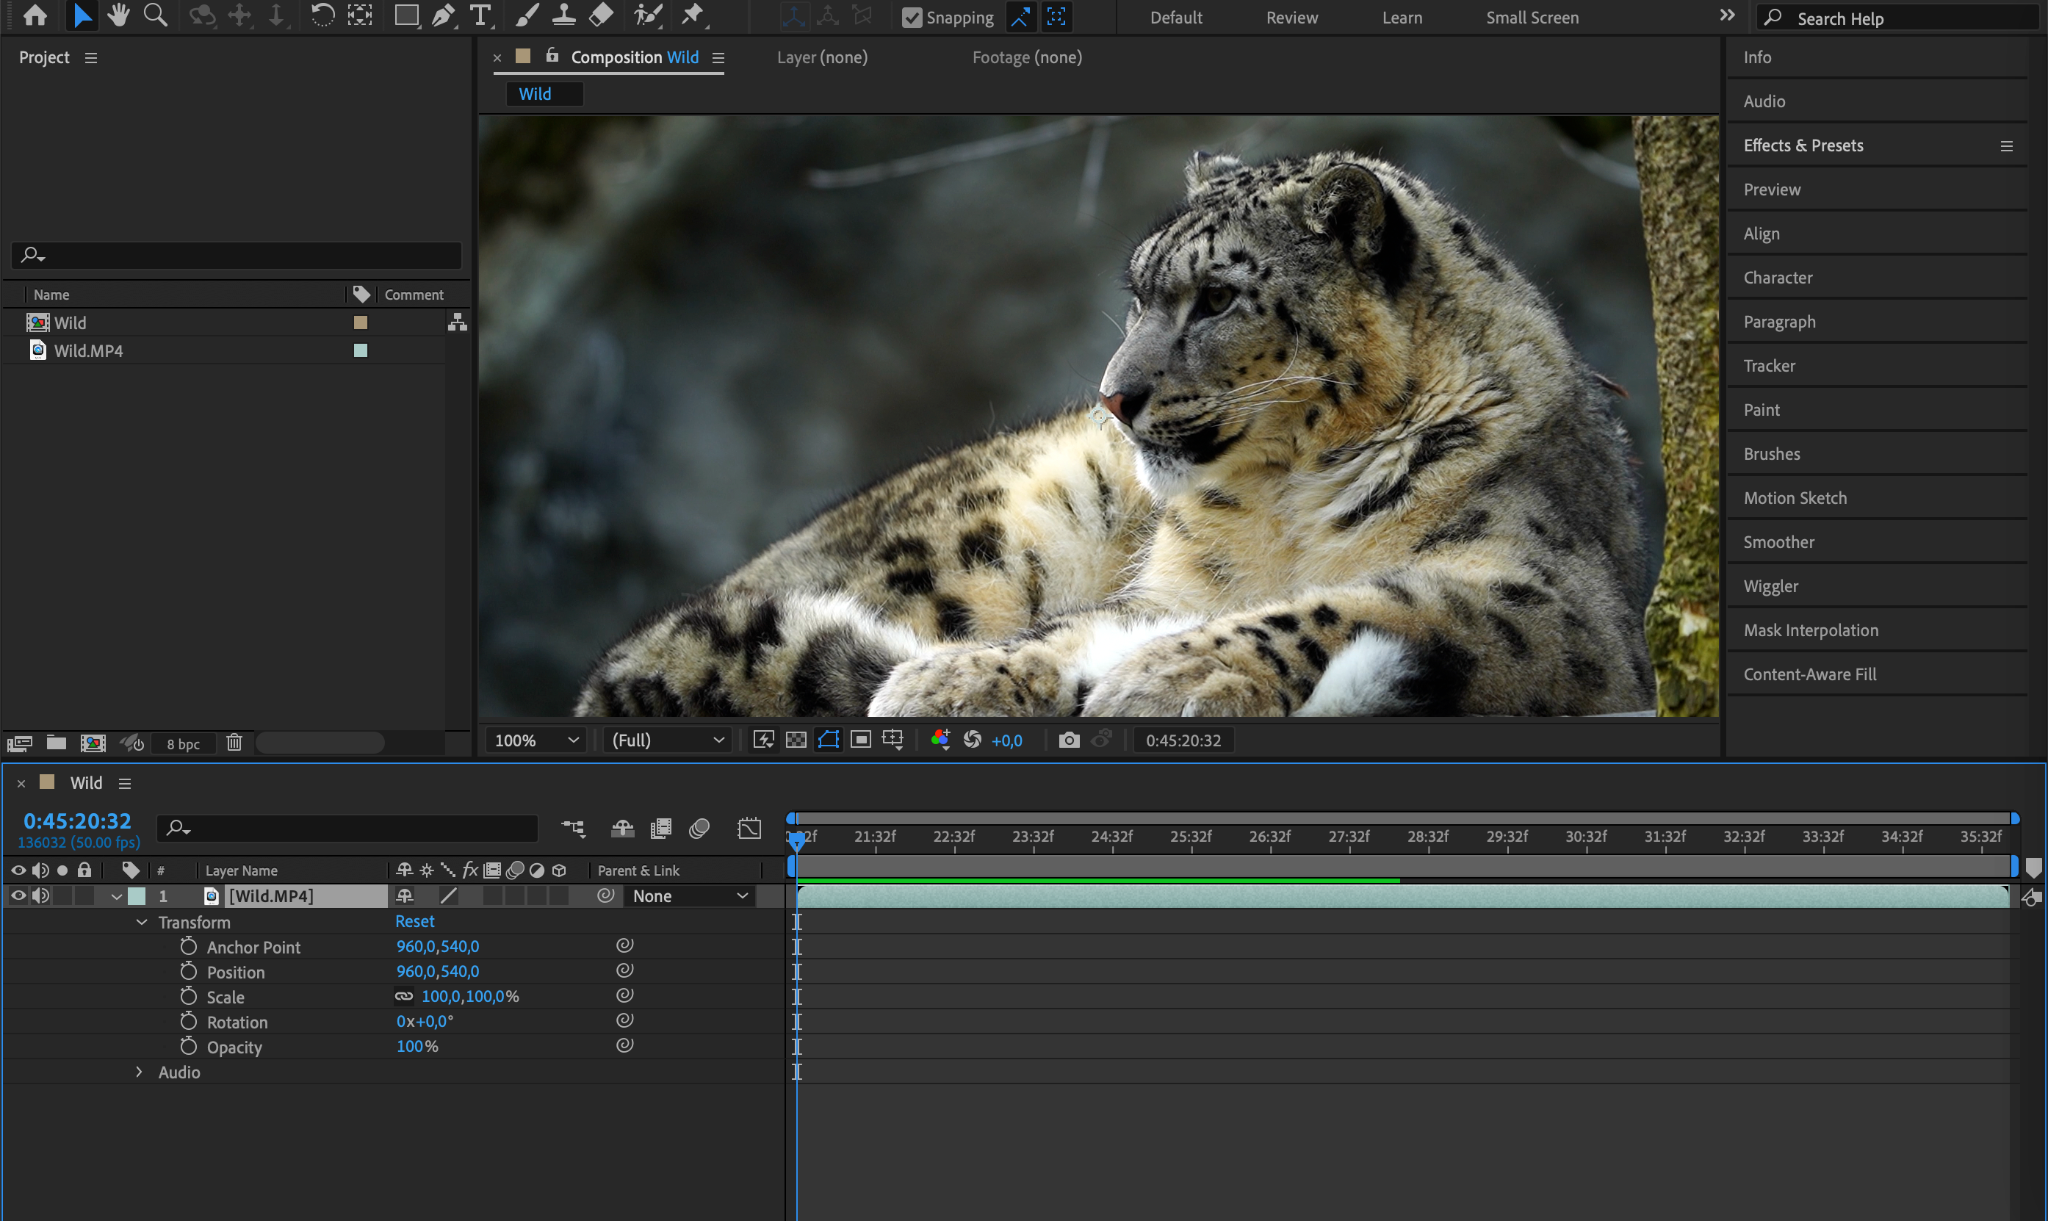2048x1221 pixels.
Task: Expand the Audio property group
Action: tap(139, 1072)
